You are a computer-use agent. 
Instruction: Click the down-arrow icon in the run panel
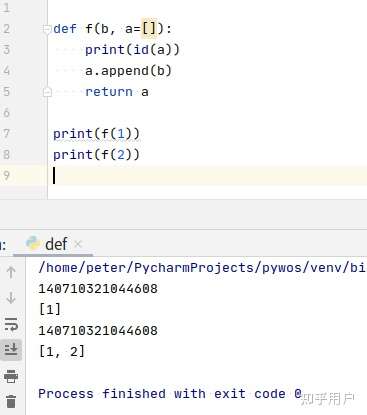(11, 297)
